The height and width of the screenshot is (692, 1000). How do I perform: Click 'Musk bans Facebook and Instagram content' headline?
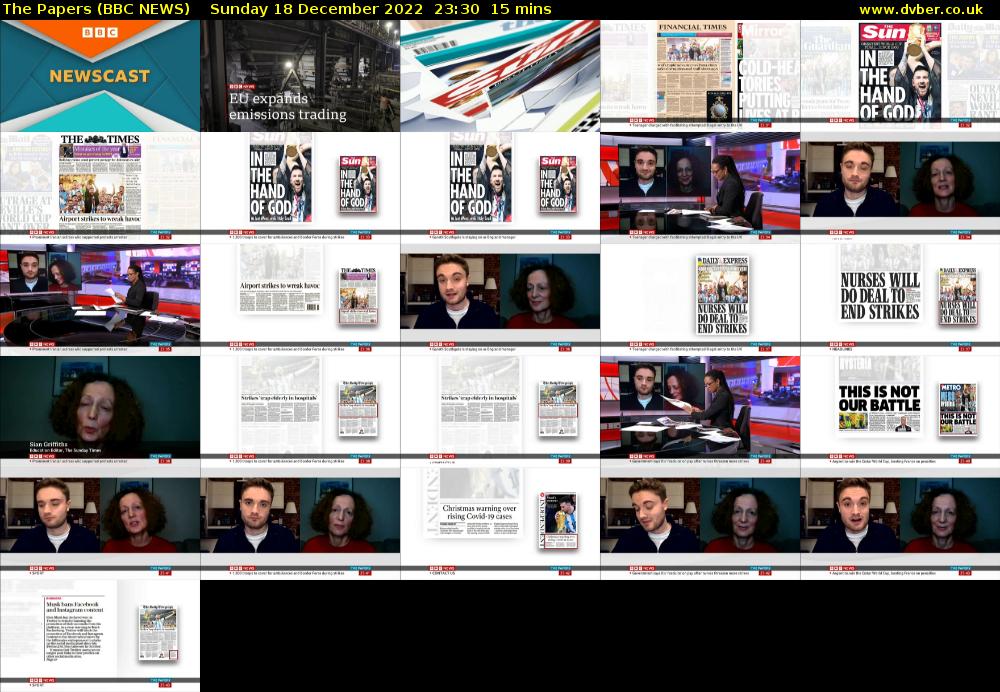[73, 607]
